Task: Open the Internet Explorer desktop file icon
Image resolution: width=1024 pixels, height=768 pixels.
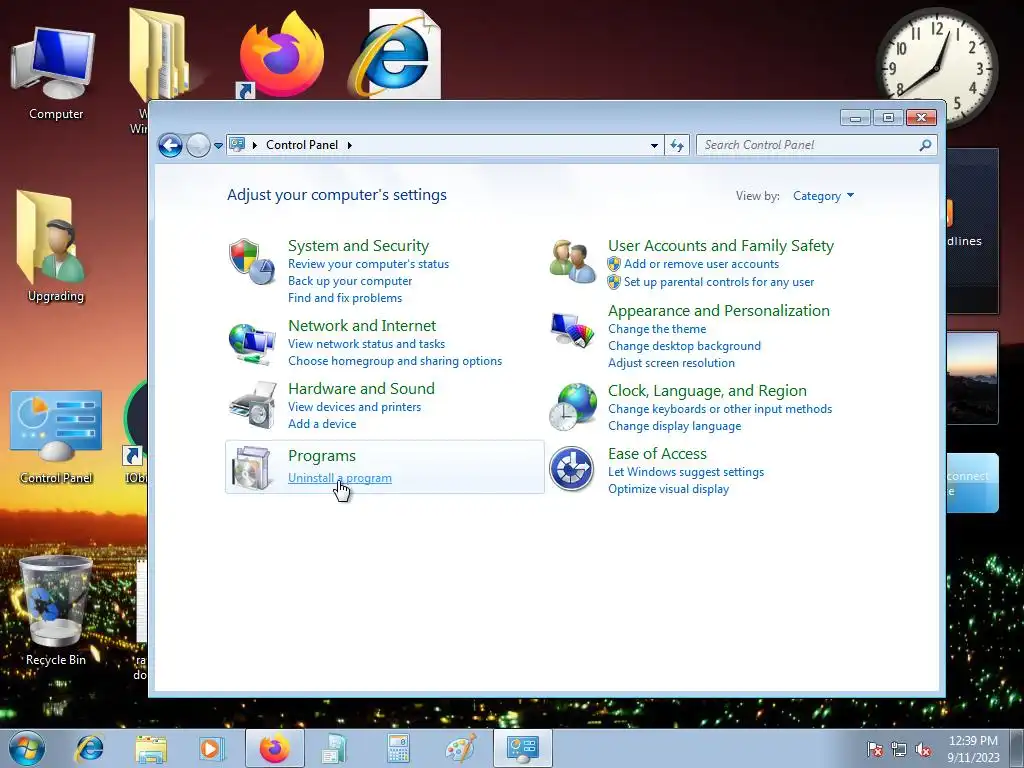Action: pyautogui.click(x=397, y=54)
